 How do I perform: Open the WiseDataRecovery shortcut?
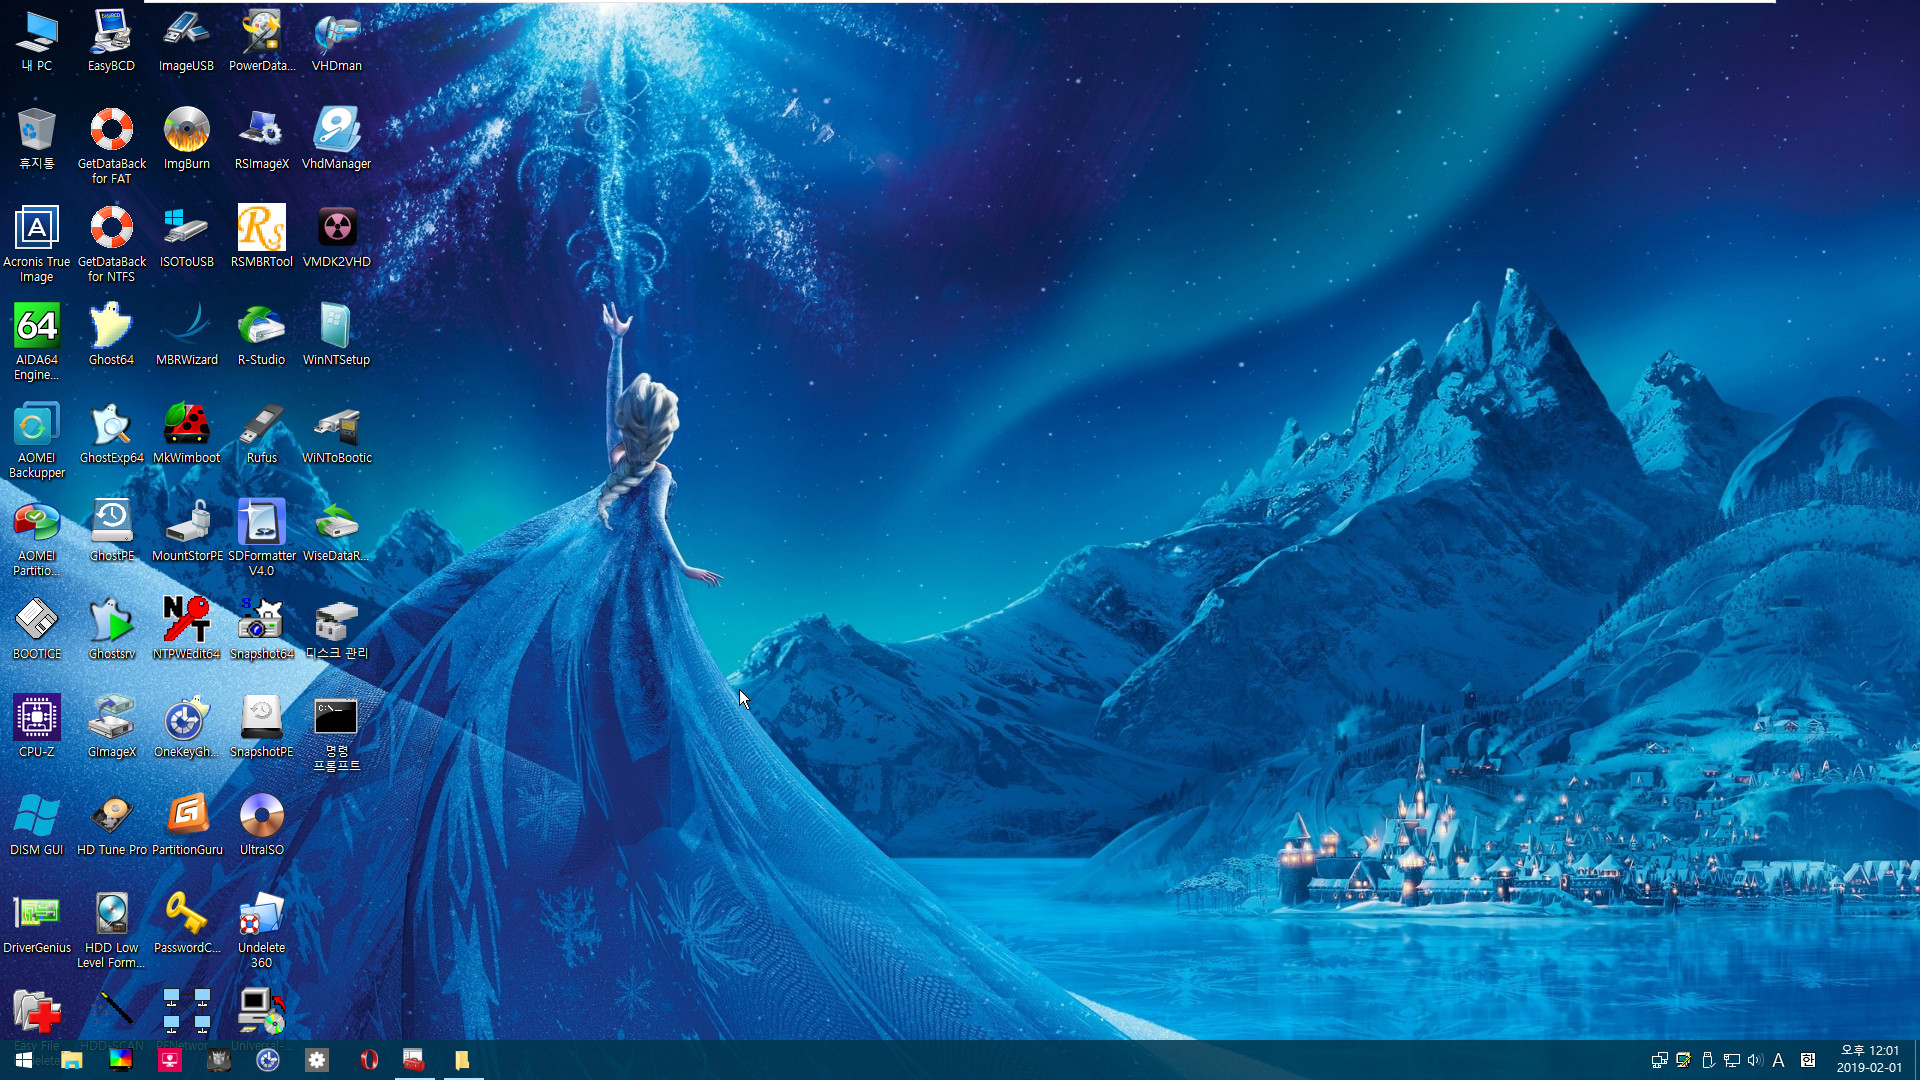[x=337, y=531]
